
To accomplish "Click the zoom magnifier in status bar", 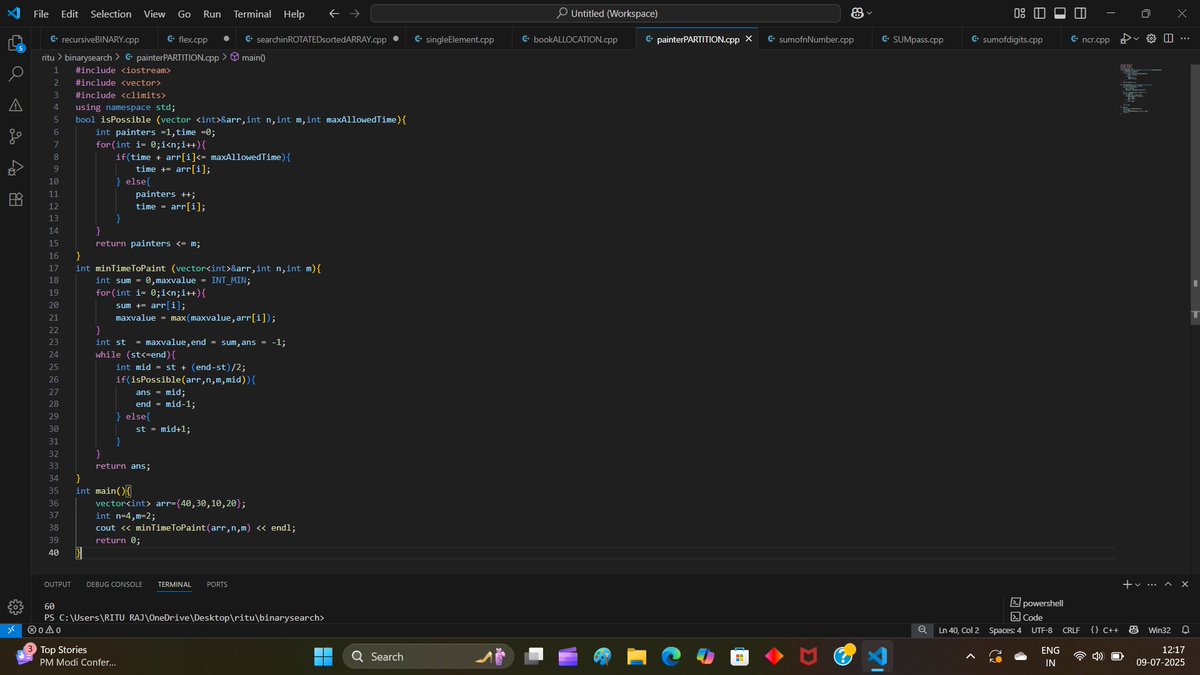I will (x=922, y=630).
